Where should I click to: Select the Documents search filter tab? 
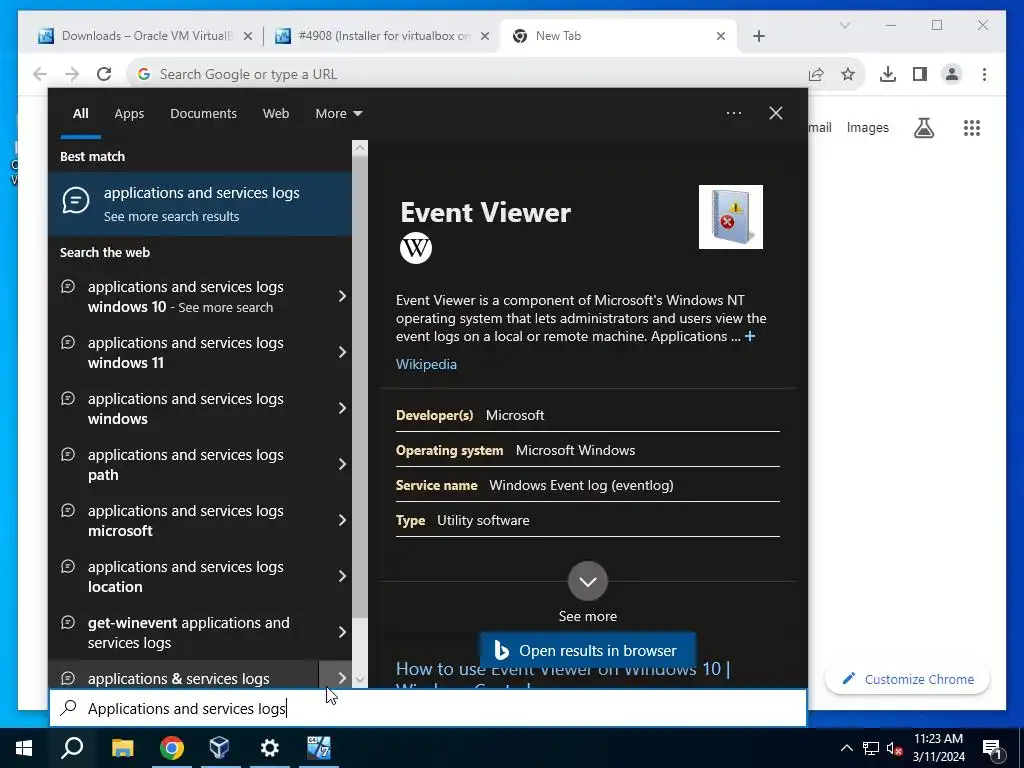tap(203, 114)
